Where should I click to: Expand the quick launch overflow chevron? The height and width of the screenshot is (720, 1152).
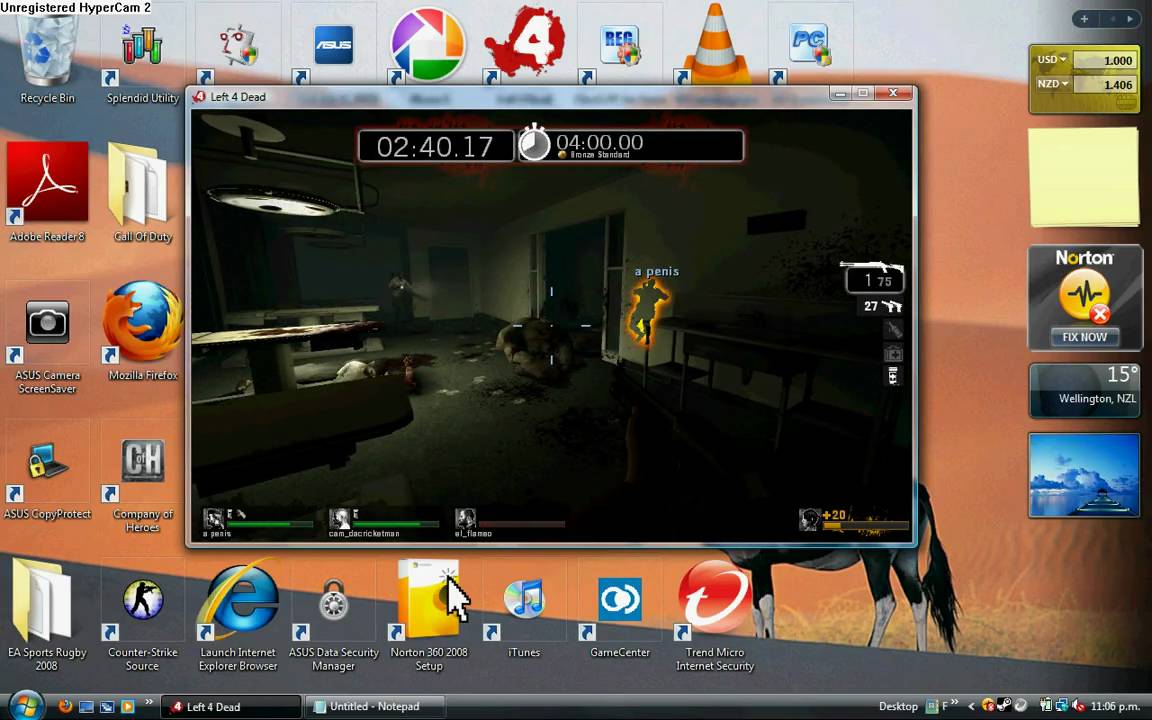[149, 702]
